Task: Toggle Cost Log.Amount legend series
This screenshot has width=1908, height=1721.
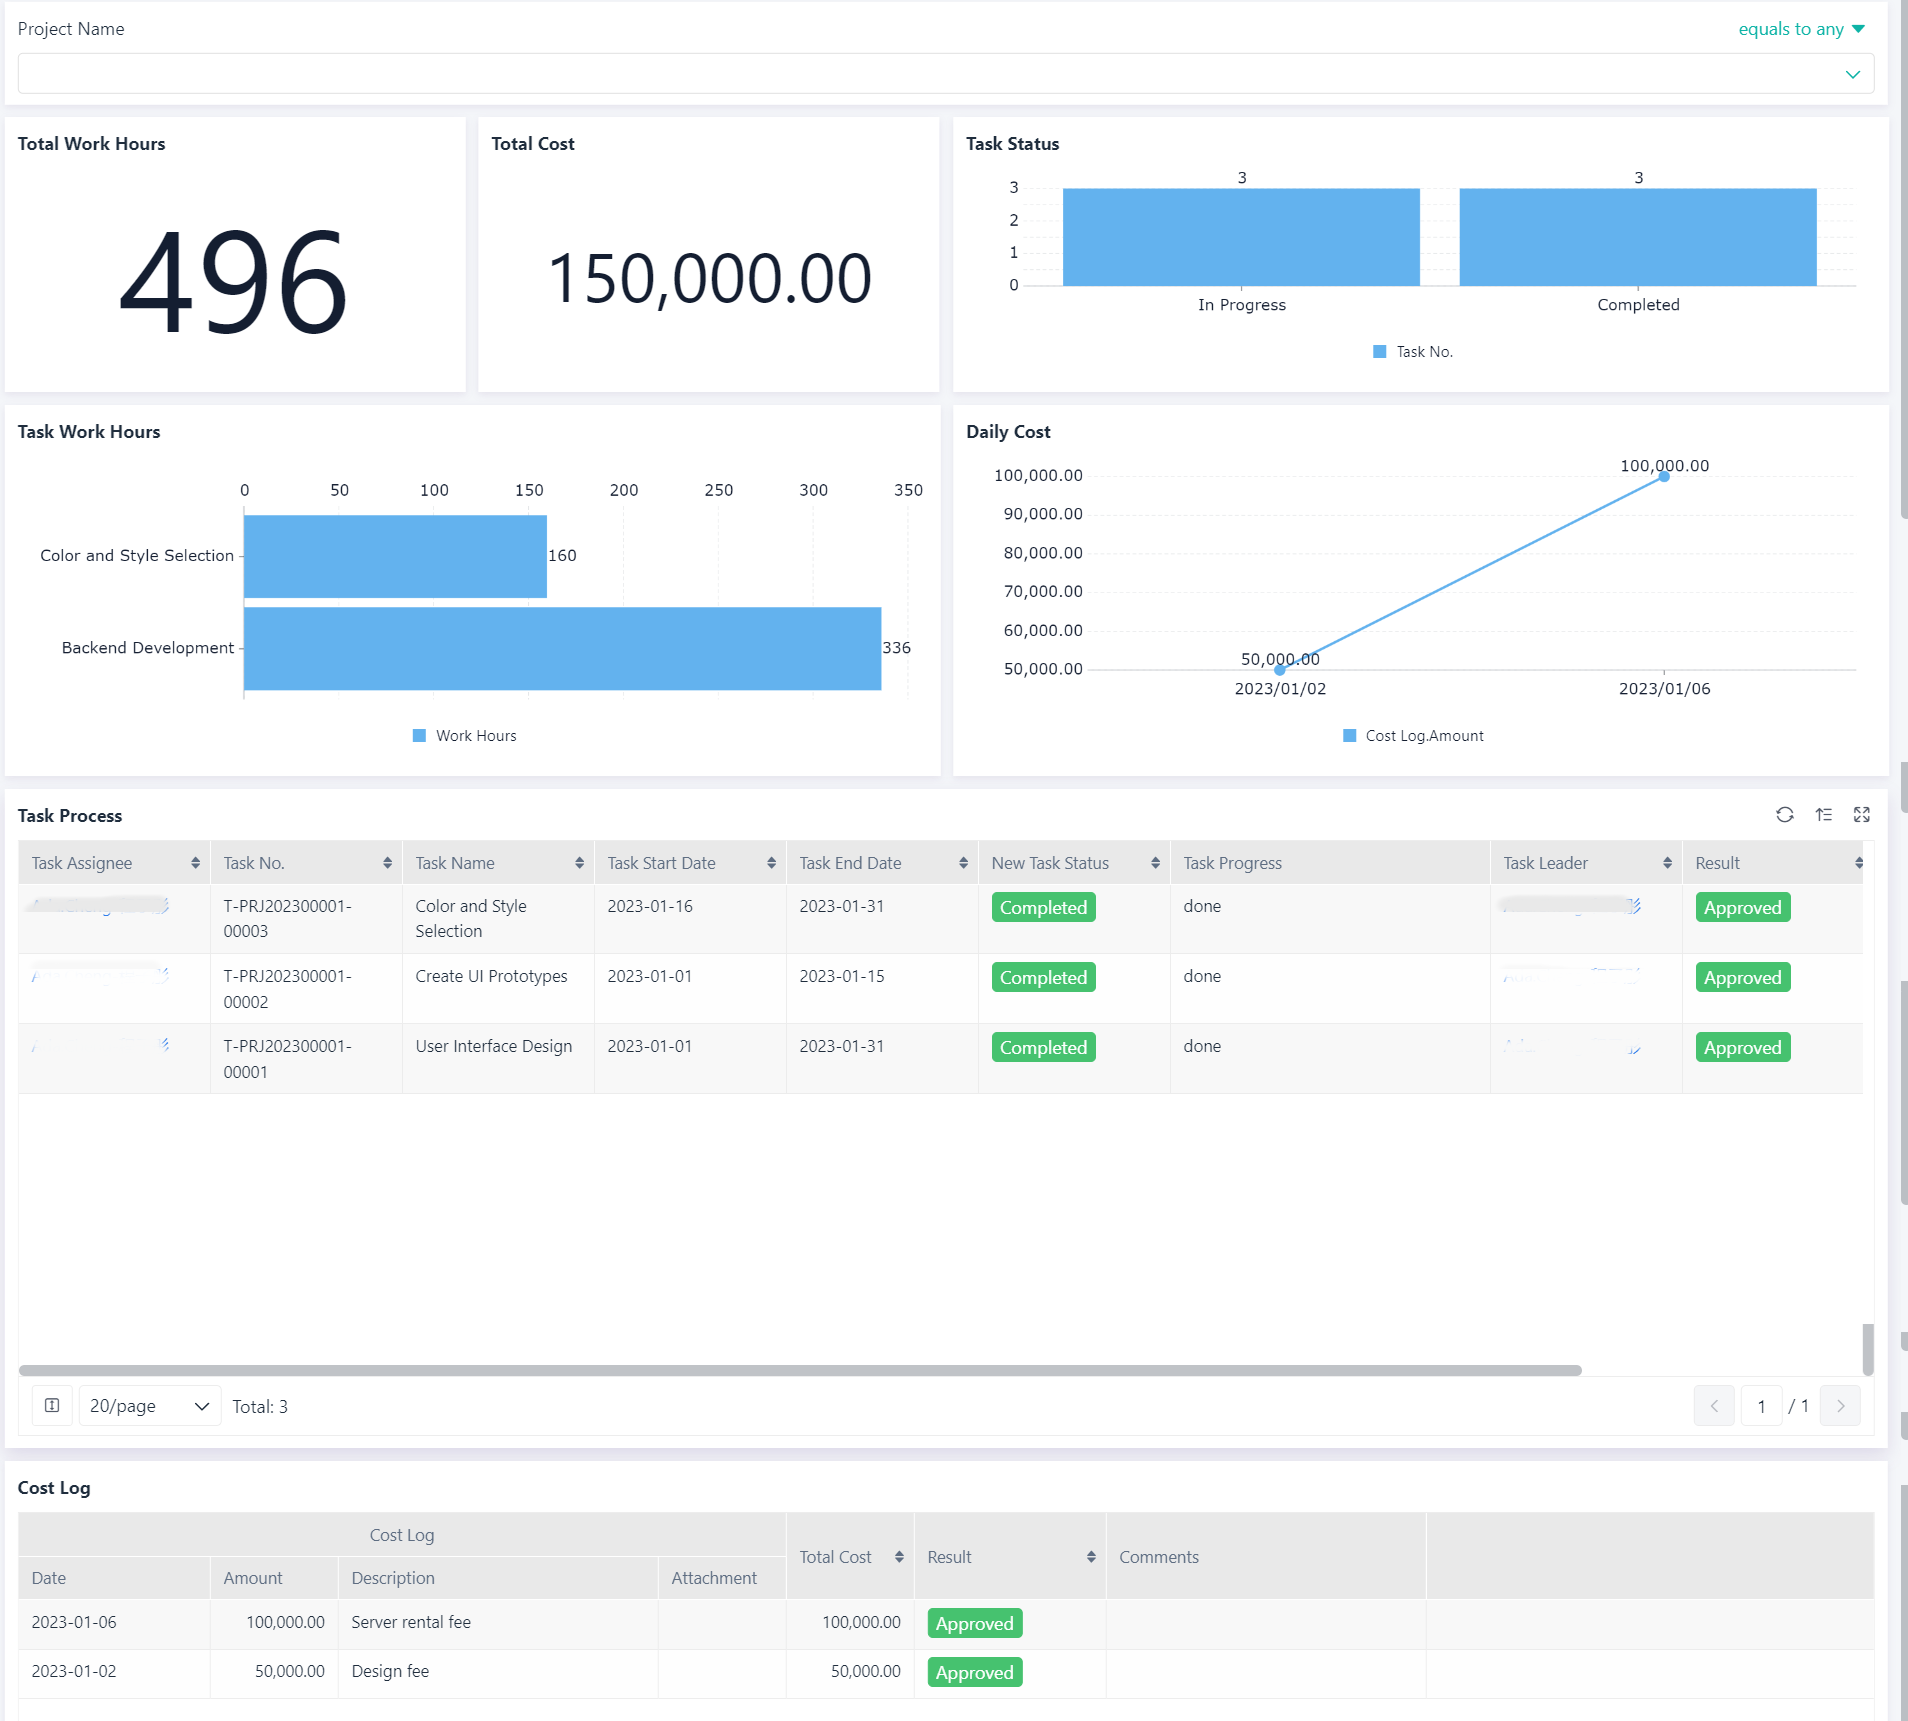Action: [x=1413, y=736]
